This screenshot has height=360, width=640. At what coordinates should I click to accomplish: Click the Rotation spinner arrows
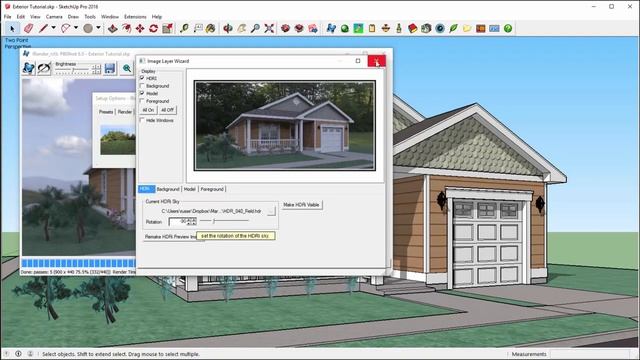tap(192, 222)
